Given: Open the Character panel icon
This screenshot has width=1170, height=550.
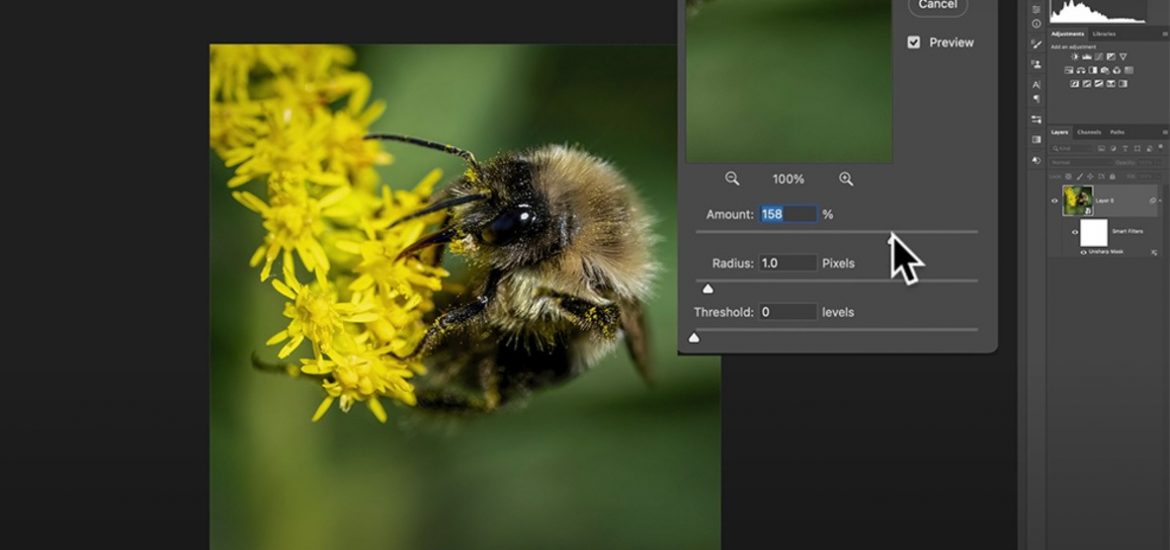Looking at the screenshot, I should coord(1036,85).
